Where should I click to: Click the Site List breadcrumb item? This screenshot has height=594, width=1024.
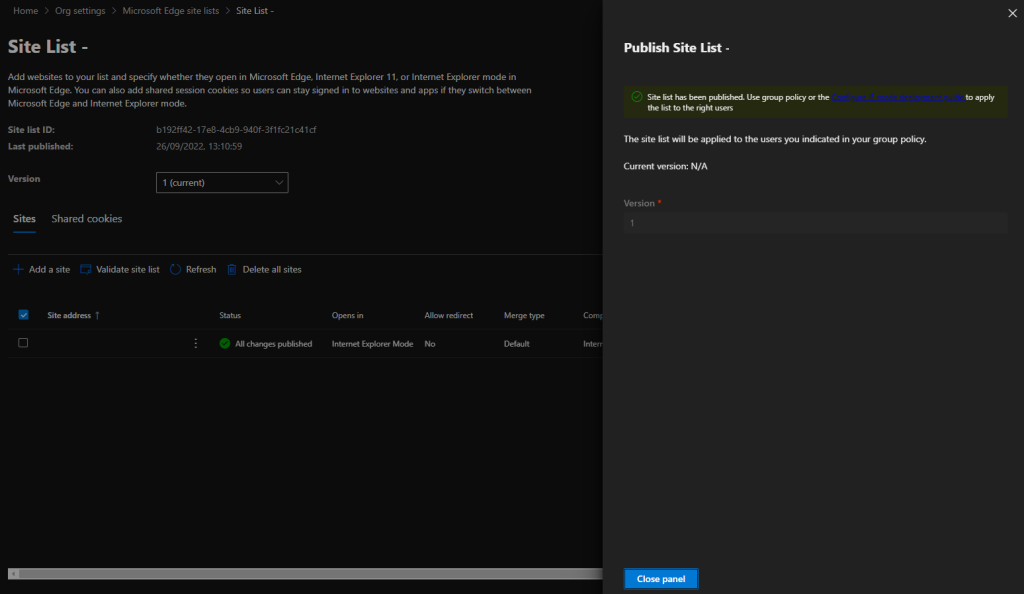tap(255, 10)
